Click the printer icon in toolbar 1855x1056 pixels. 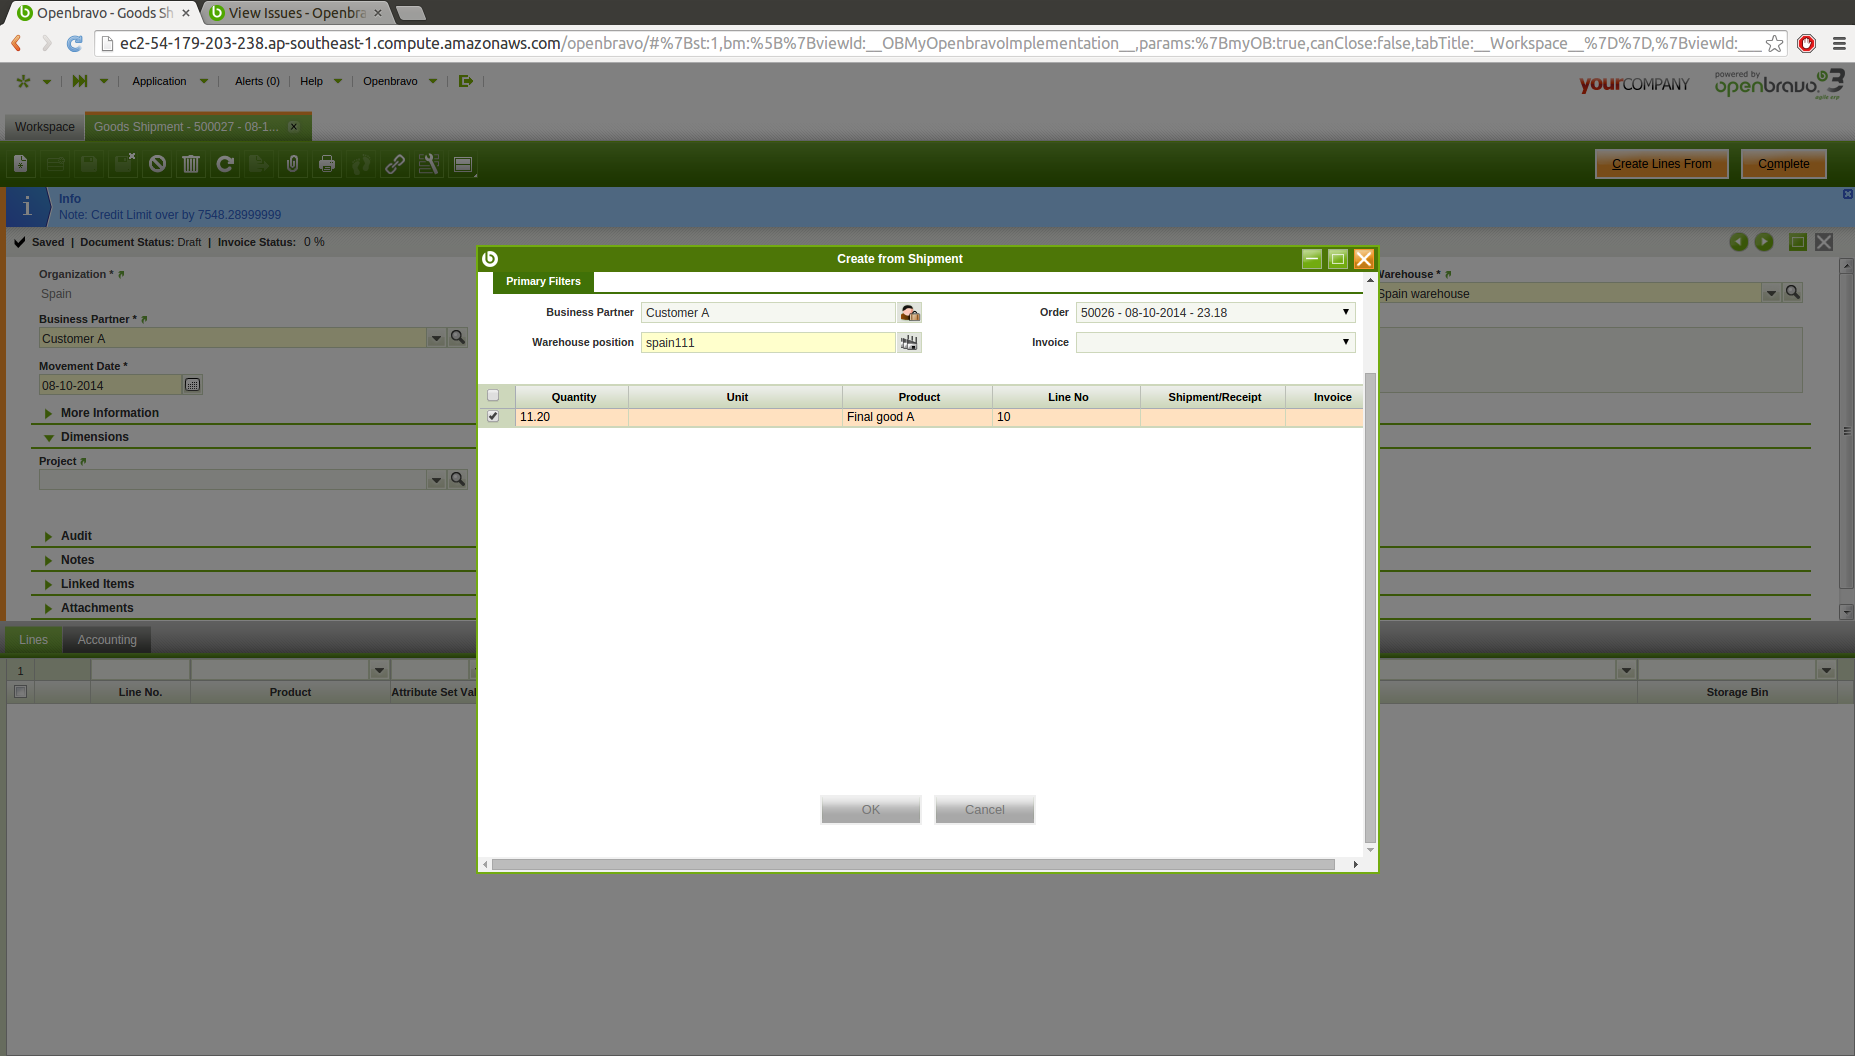pyautogui.click(x=327, y=164)
